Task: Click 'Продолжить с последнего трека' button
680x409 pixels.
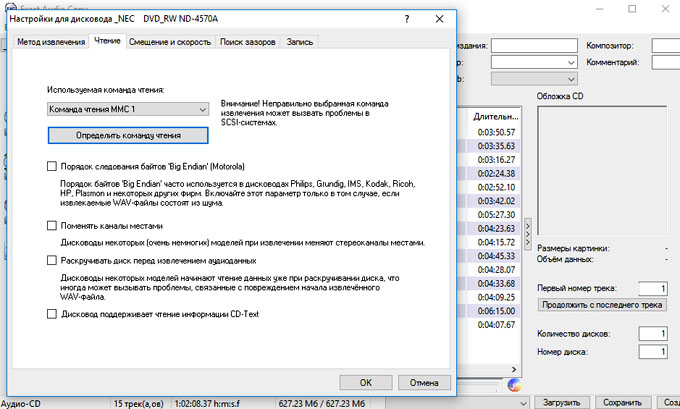Action: click(x=600, y=304)
